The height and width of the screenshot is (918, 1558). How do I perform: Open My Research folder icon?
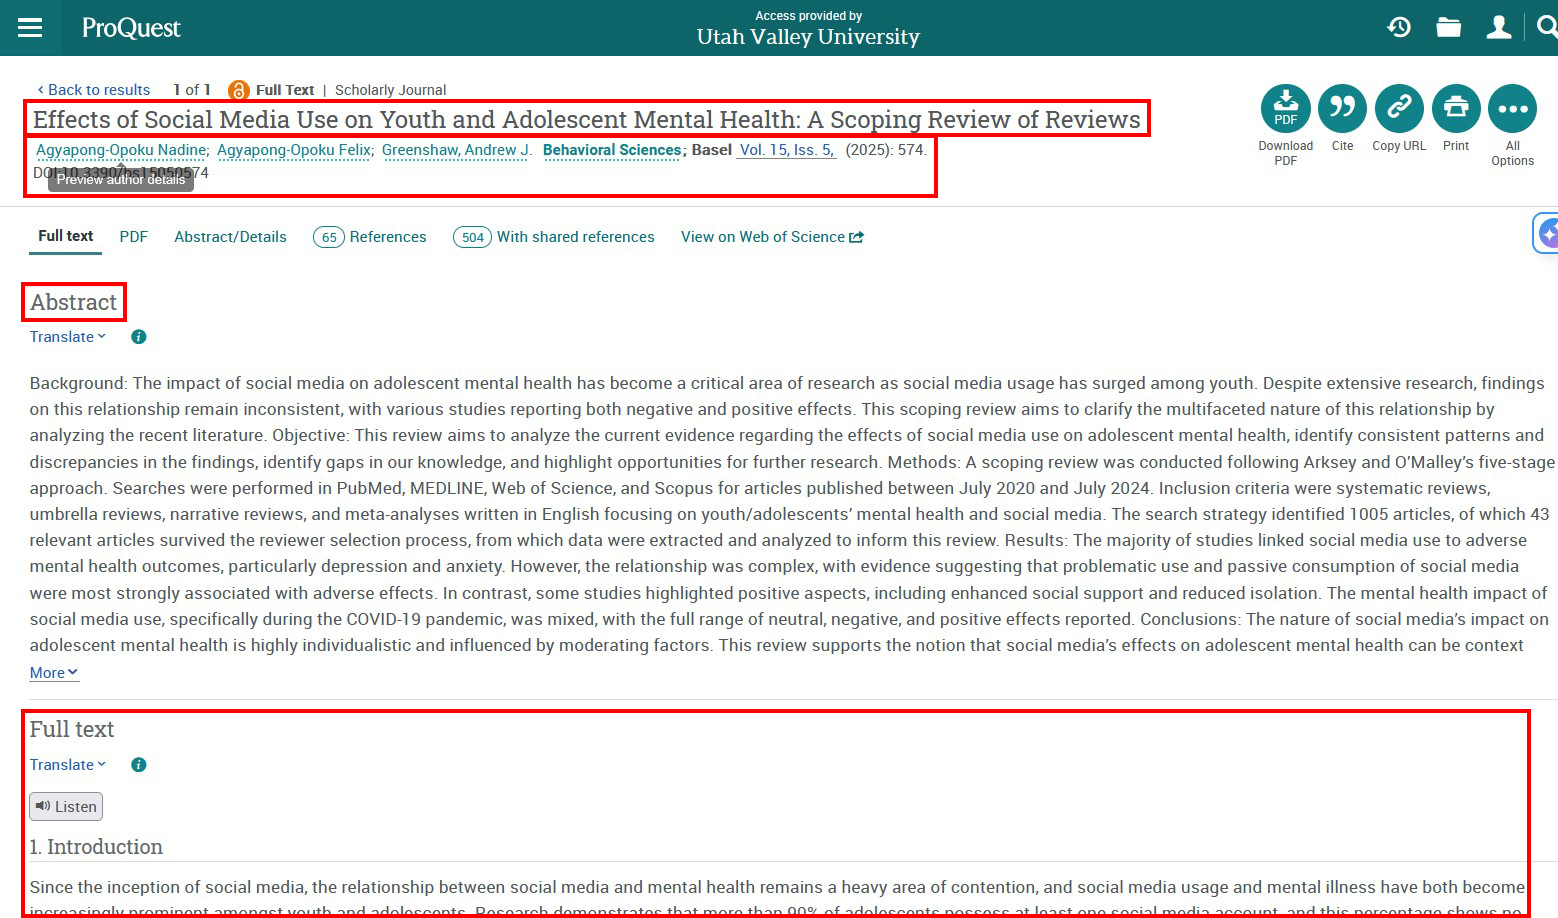(1449, 27)
